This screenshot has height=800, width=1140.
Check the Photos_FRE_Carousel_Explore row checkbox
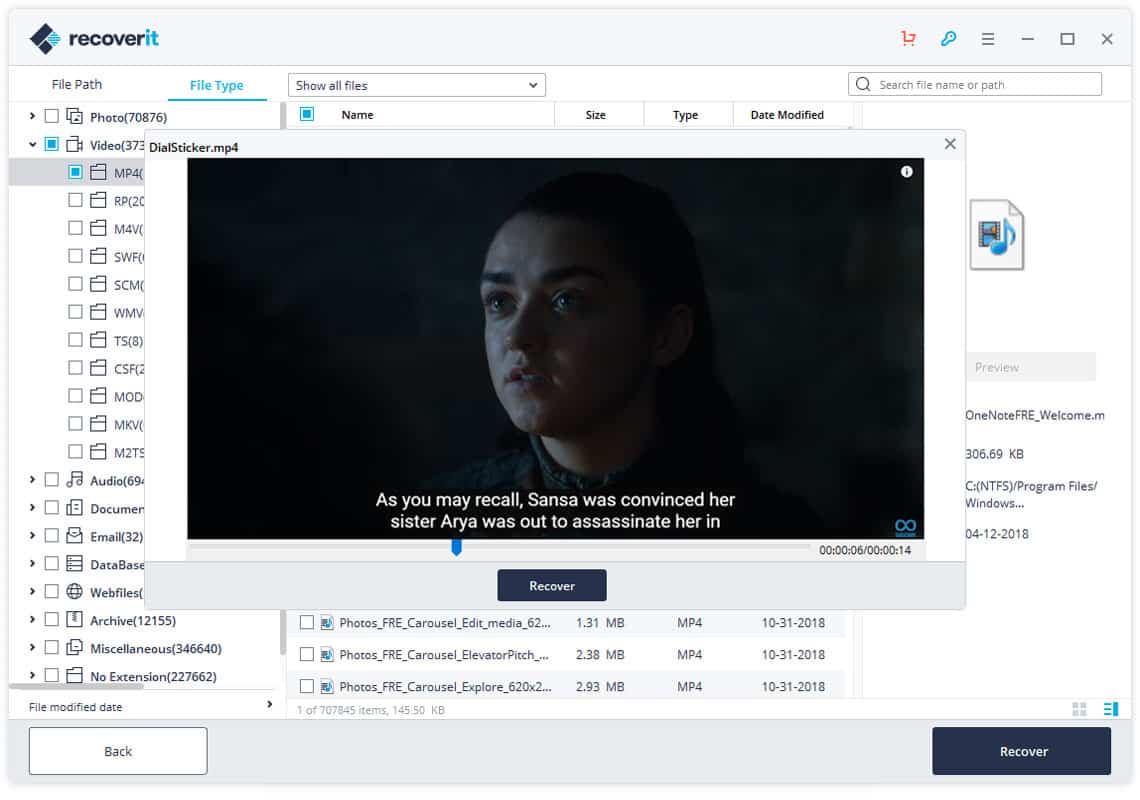pyautogui.click(x=307, y=687)
